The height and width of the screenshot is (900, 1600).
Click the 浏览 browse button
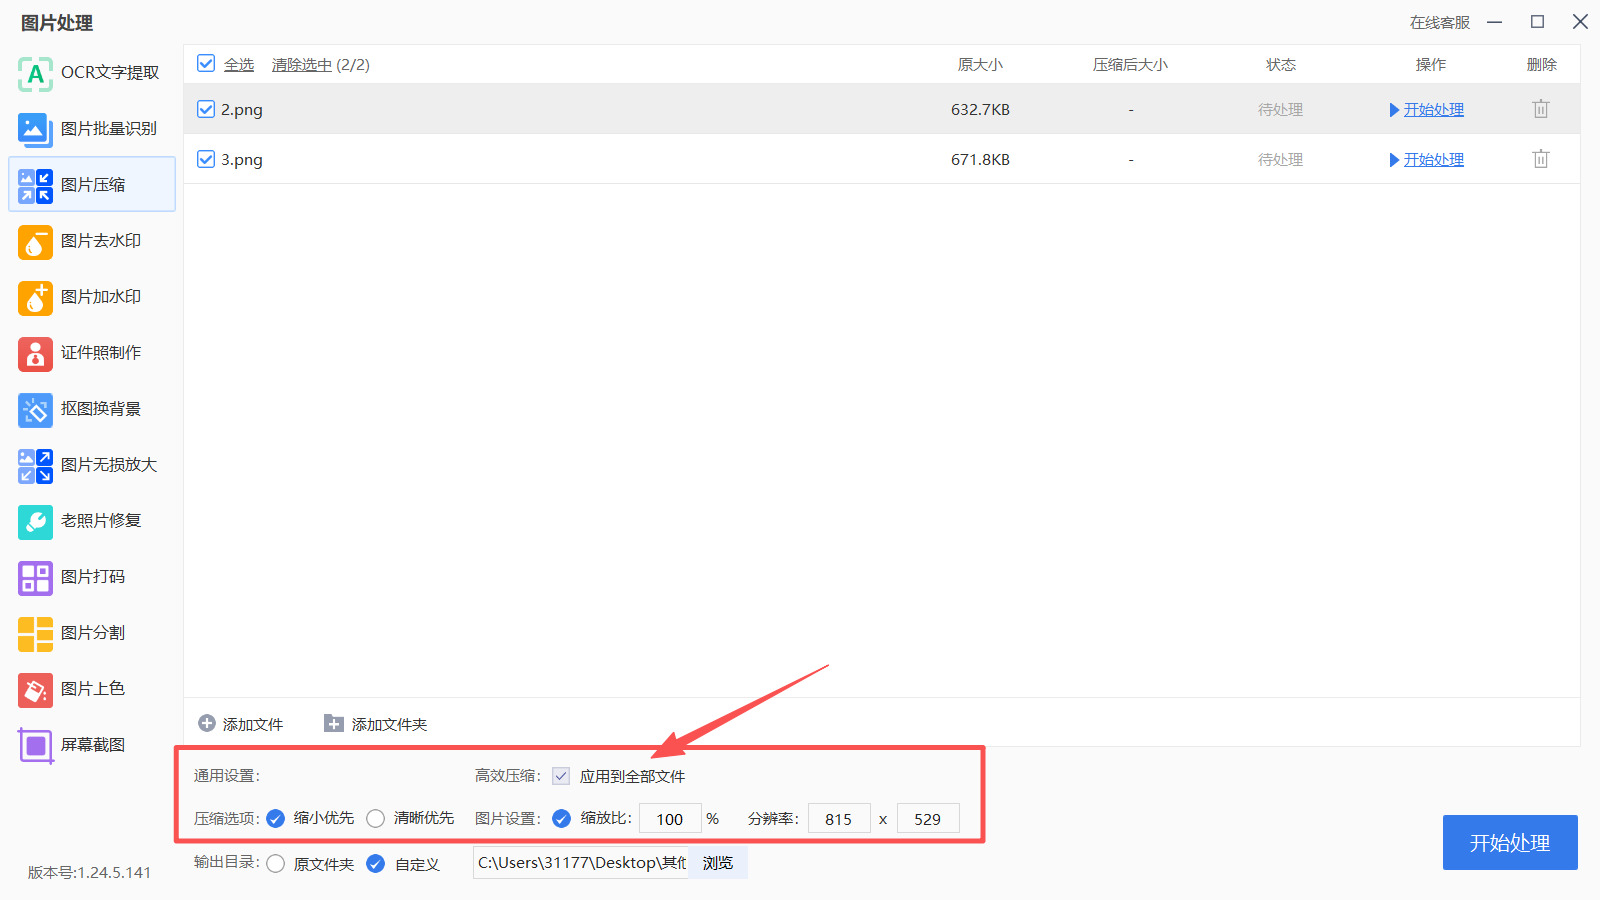718,863
